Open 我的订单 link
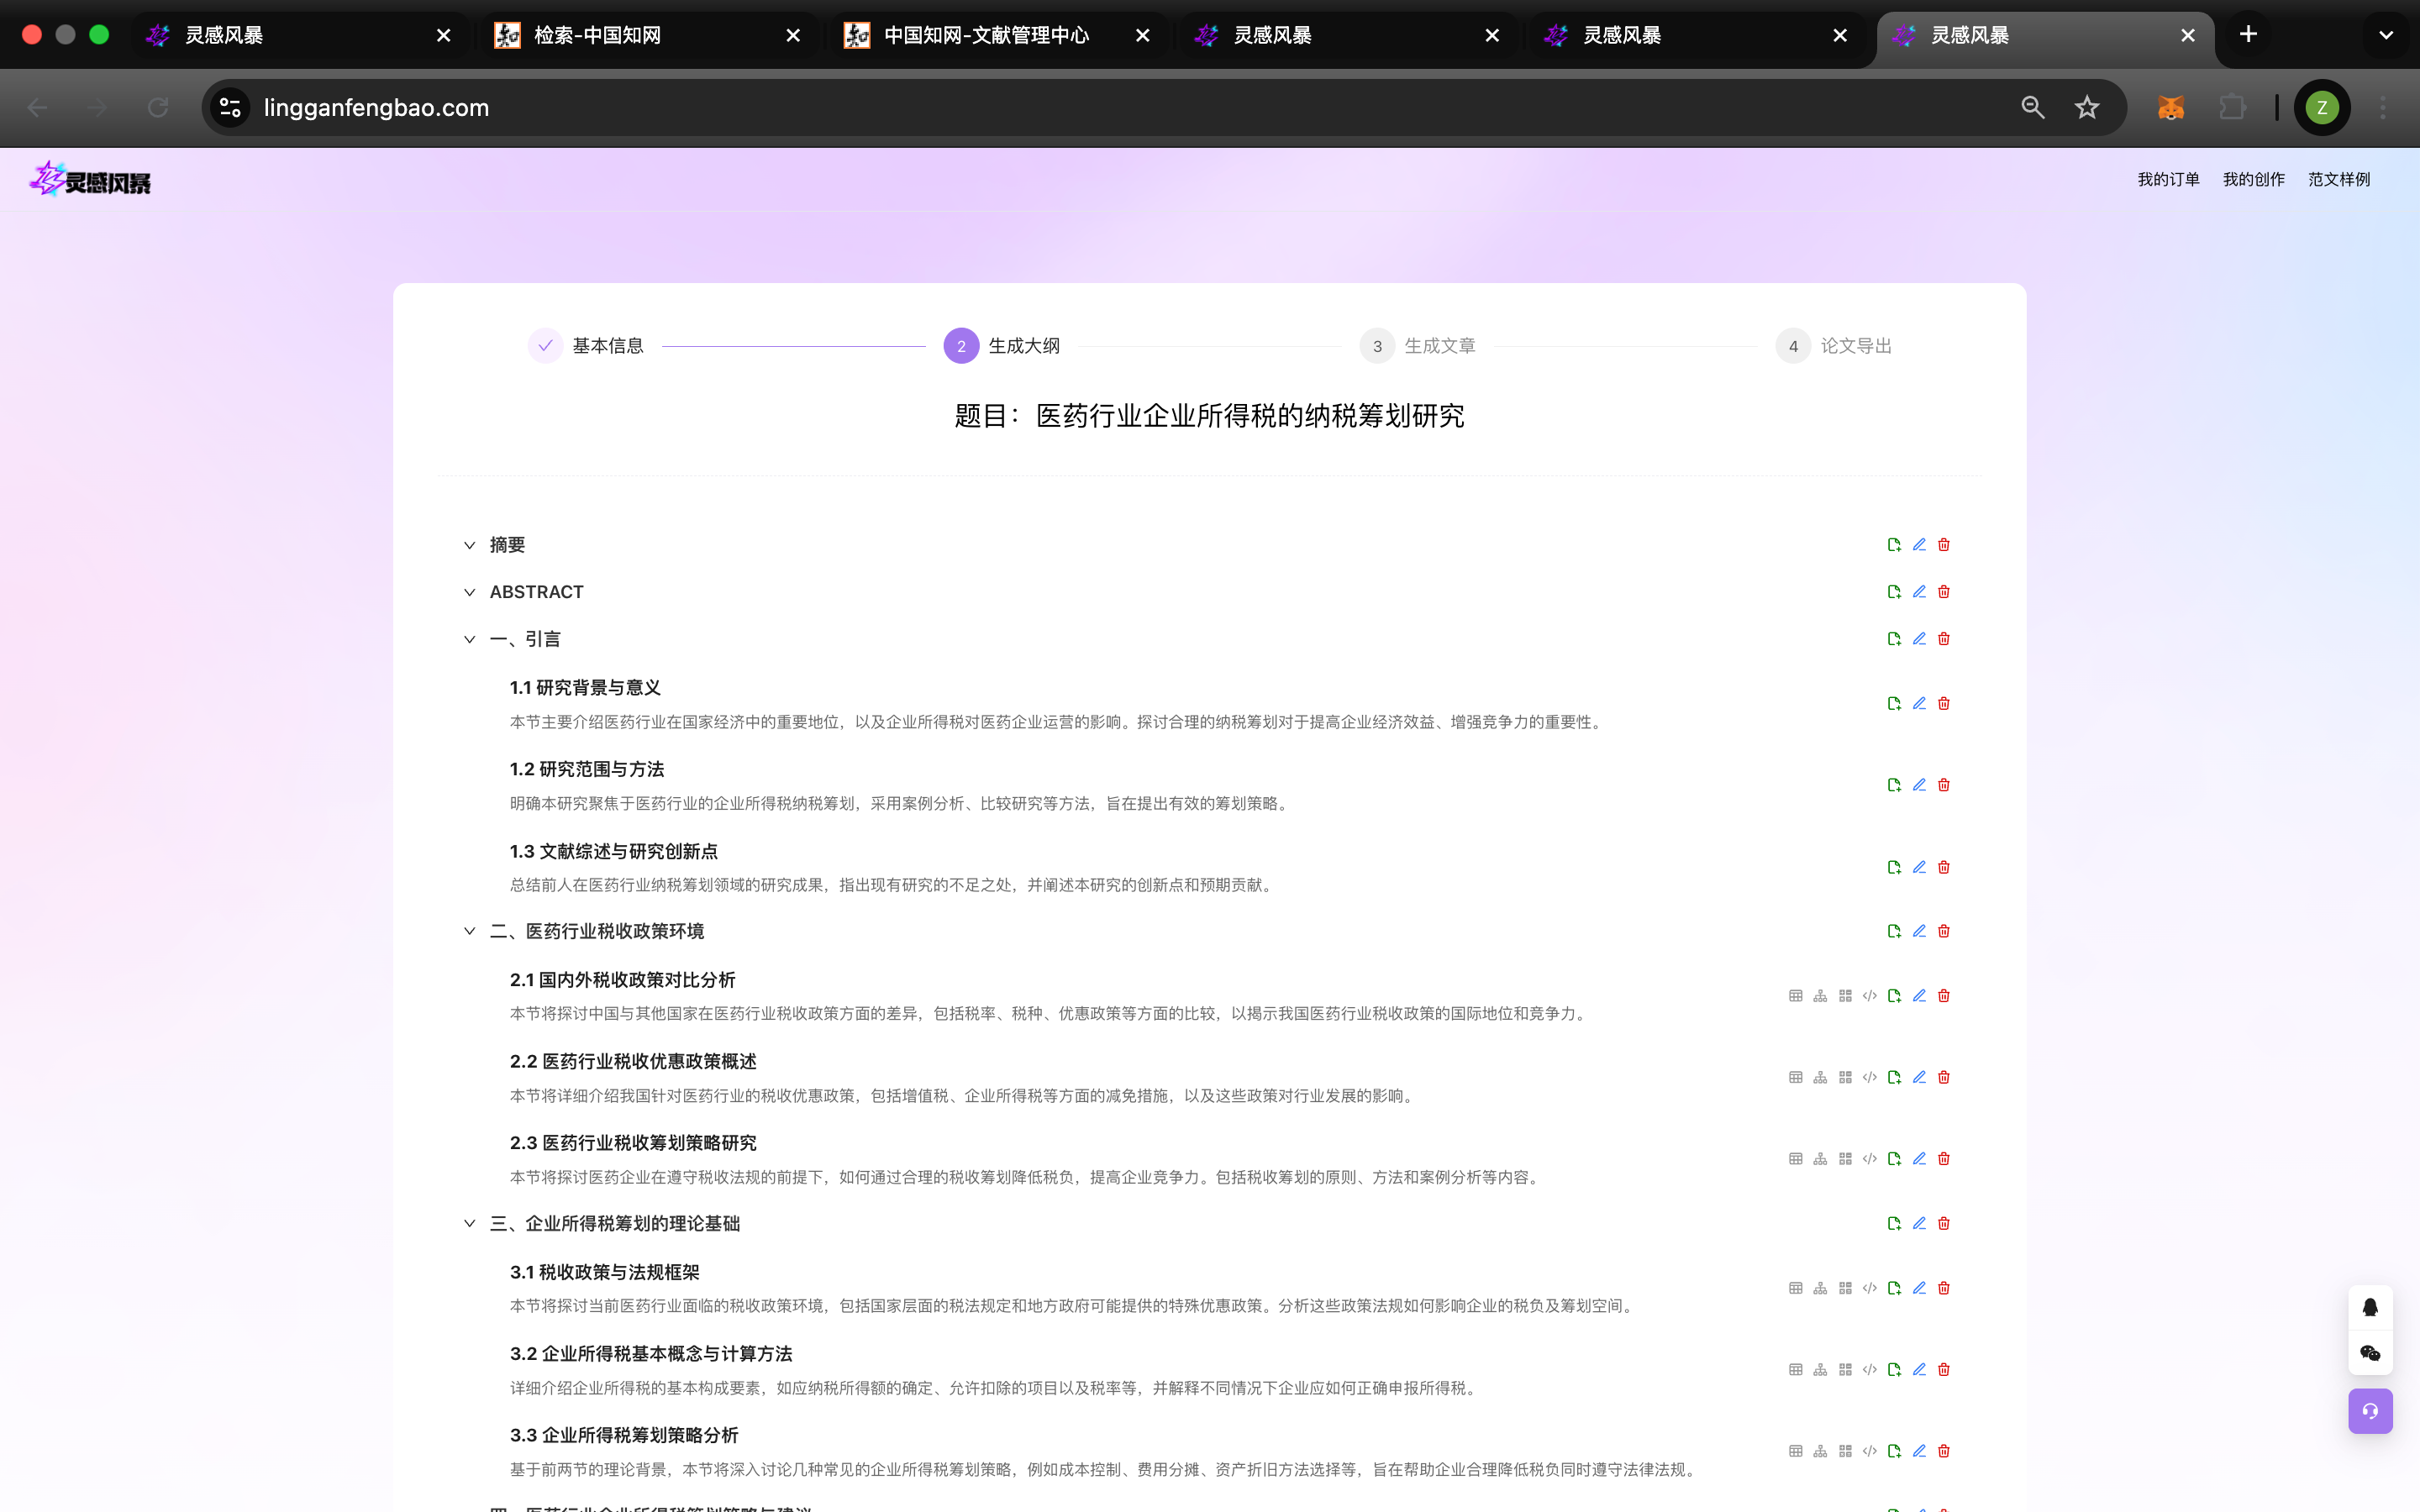This screenshot has width=2420, height=1512. [2168, 180]
